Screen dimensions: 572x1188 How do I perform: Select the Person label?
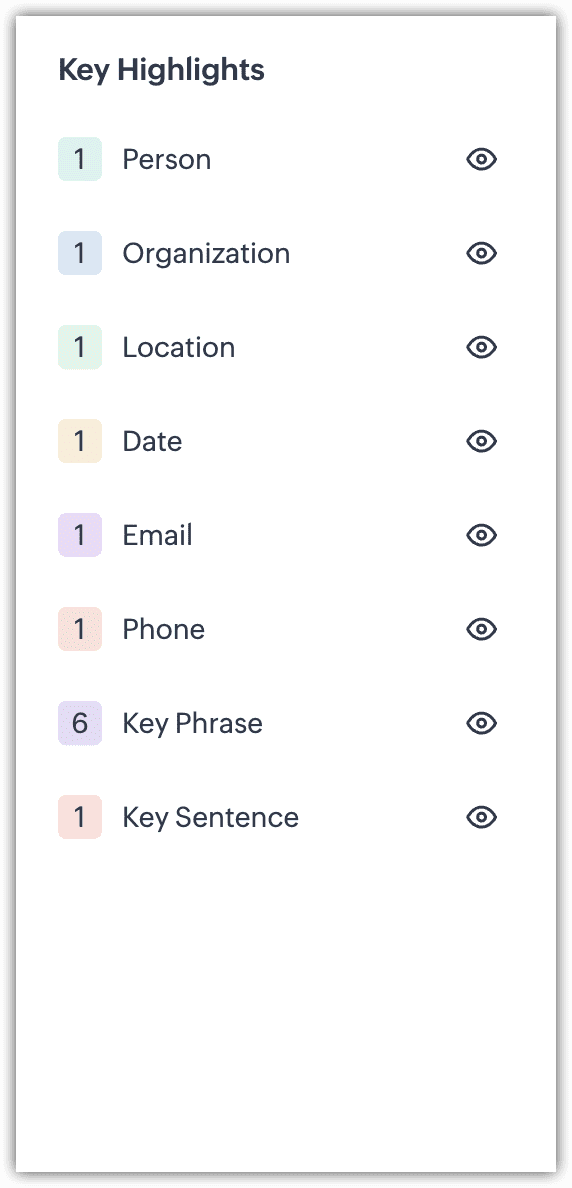(x=167, y=159)
